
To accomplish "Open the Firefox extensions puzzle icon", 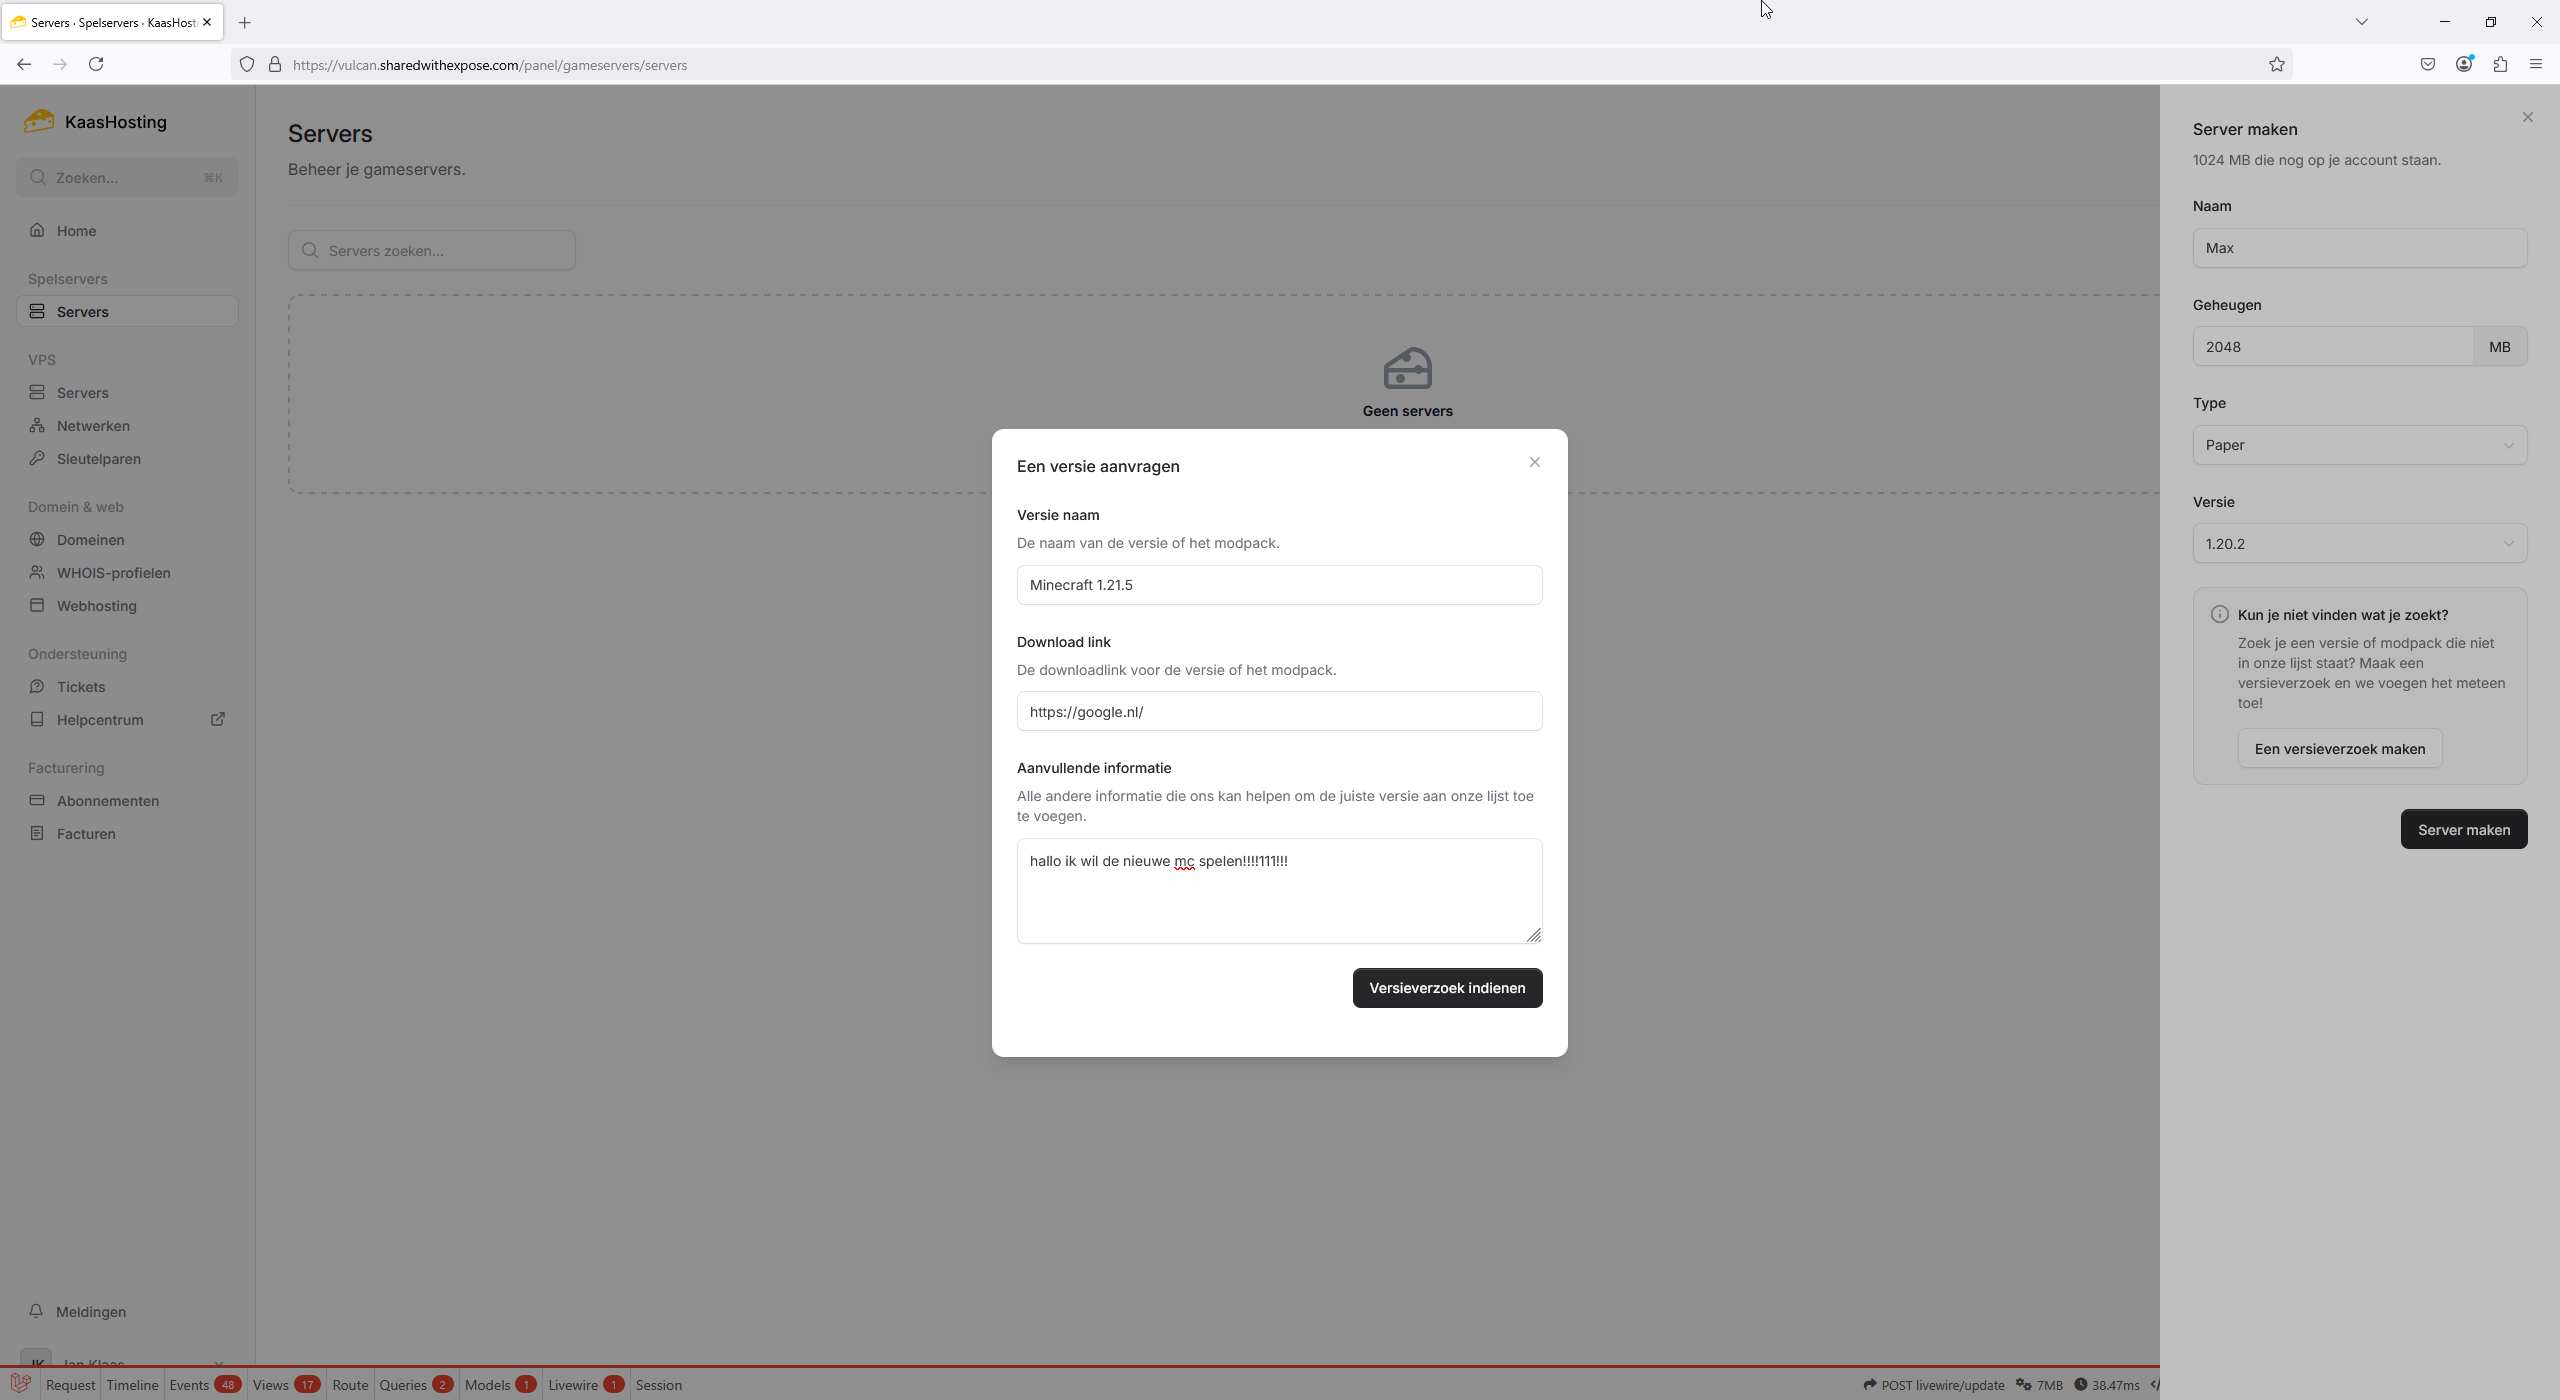I will [x=2500, y=65].
